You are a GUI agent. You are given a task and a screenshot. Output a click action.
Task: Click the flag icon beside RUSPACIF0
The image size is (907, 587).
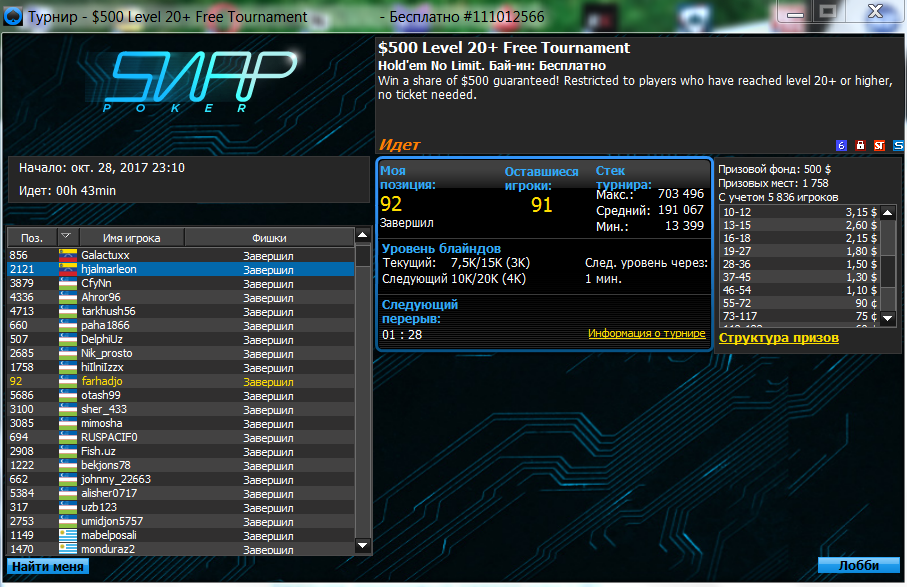click(68, 437)
